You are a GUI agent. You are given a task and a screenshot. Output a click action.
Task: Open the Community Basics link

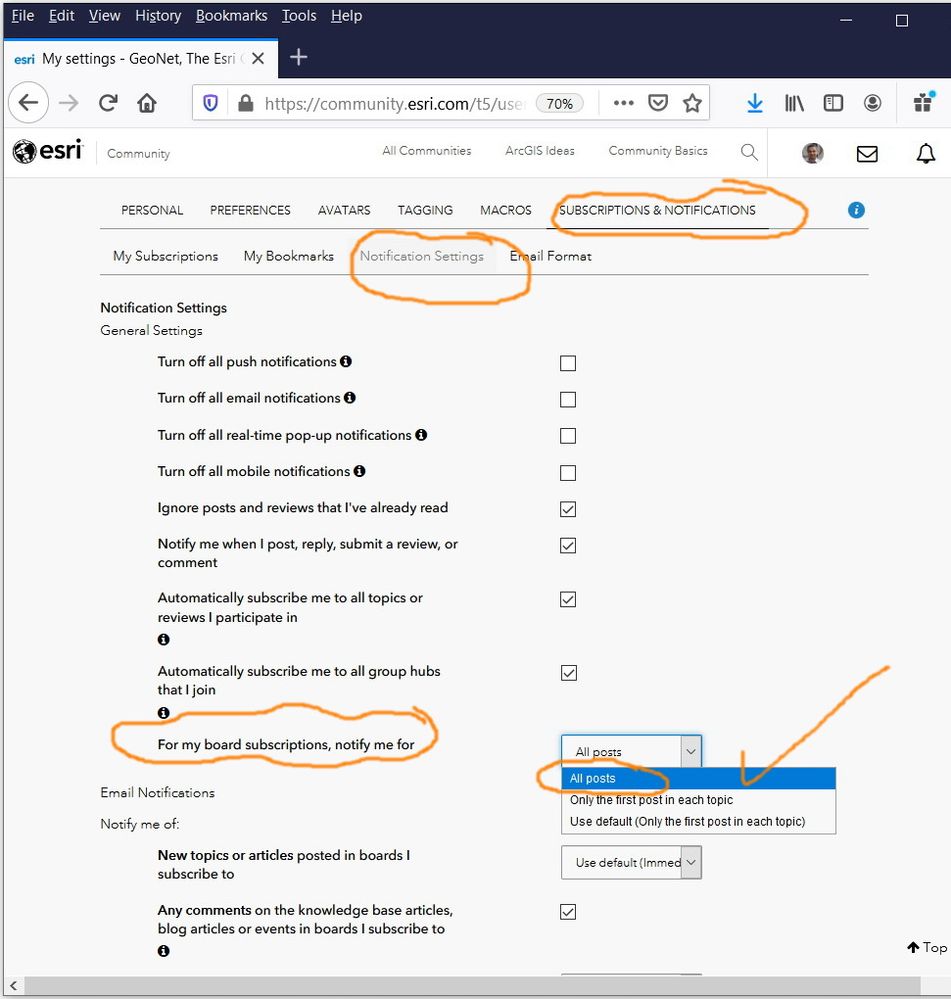click(658, 151)
